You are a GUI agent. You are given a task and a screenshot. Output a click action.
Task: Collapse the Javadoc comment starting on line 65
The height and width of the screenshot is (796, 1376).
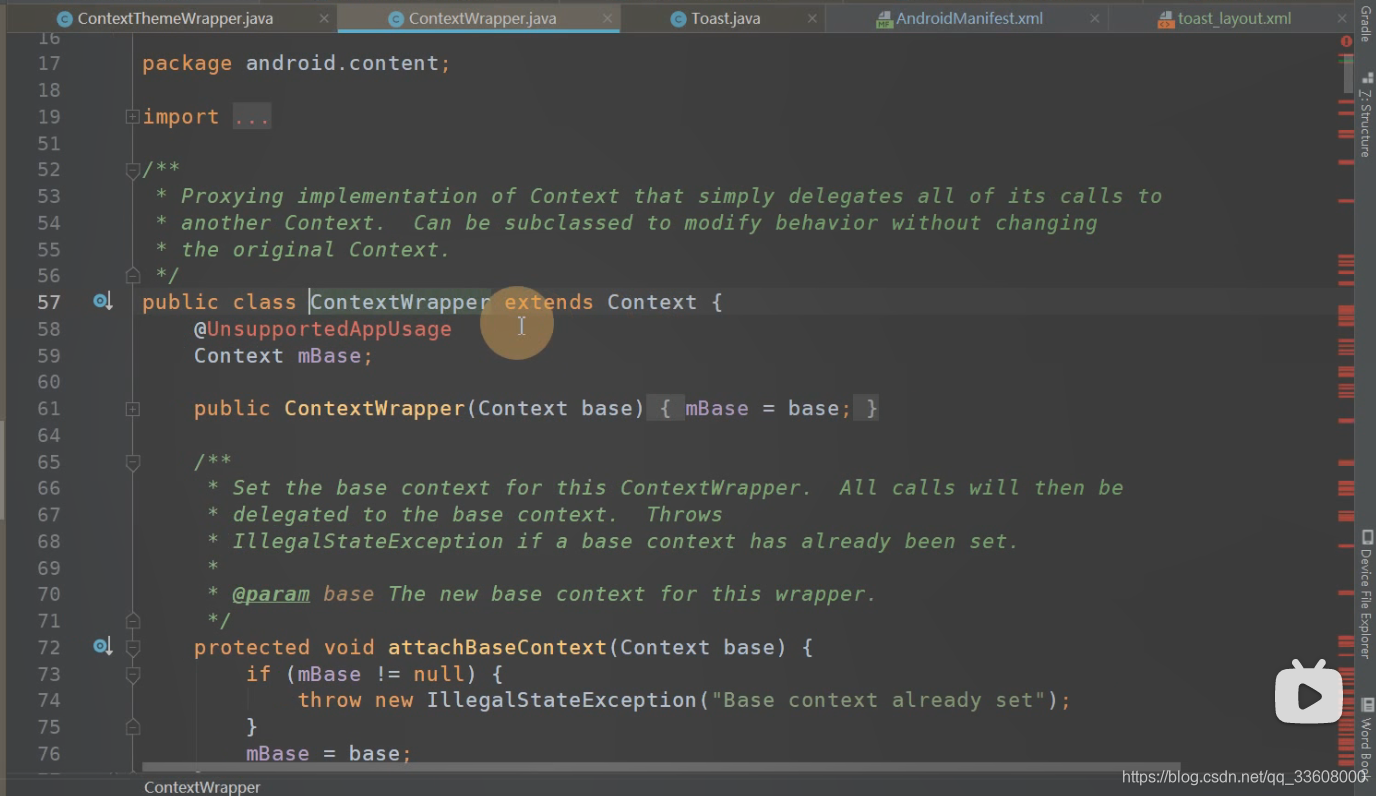[132, 462]
